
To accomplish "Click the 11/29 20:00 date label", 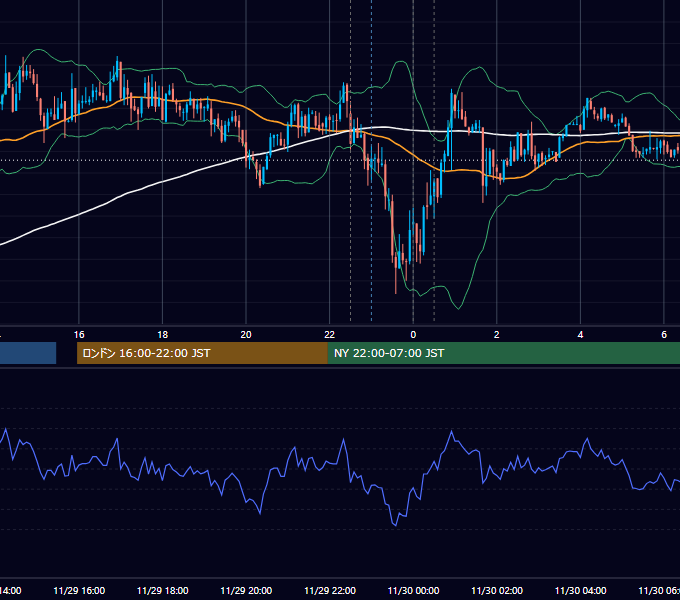I will 246,590.
